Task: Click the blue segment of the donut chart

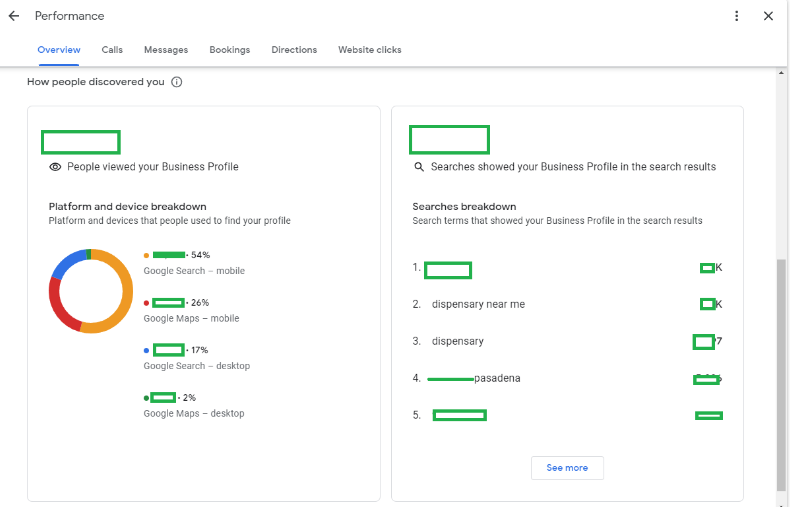Action: pos(67,263)
